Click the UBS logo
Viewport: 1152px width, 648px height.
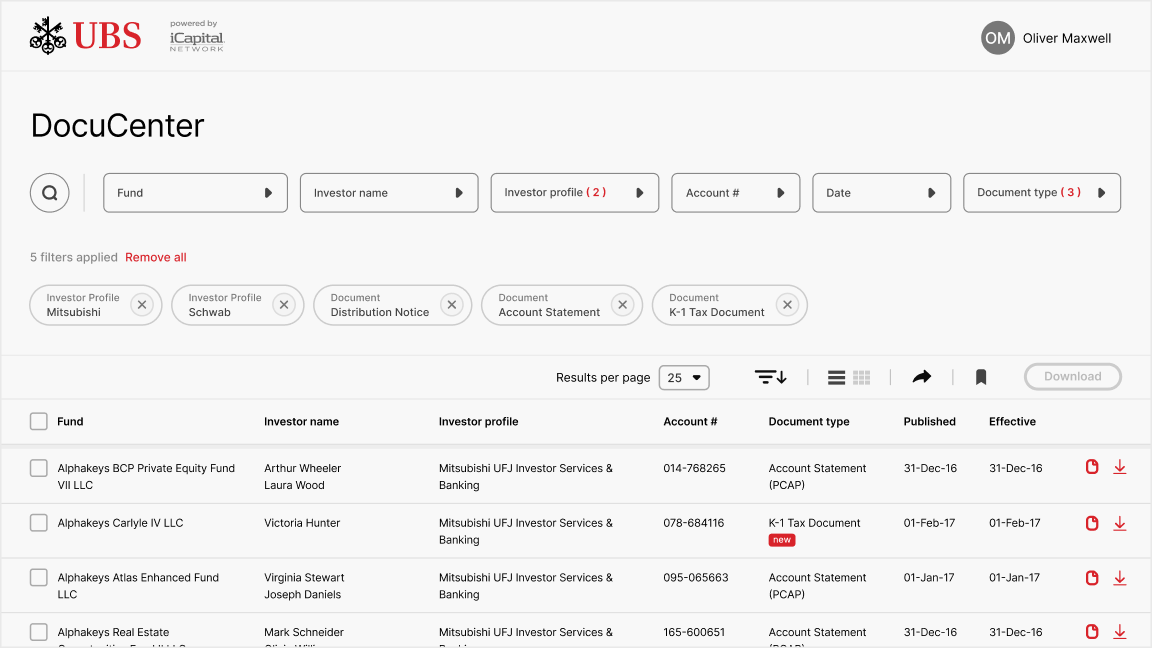point(85,36)
